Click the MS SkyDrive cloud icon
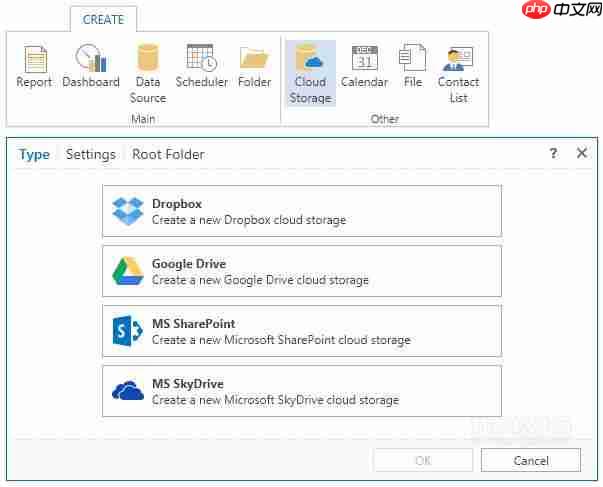This screenshot has height=487, width=603. pos(128,390)
